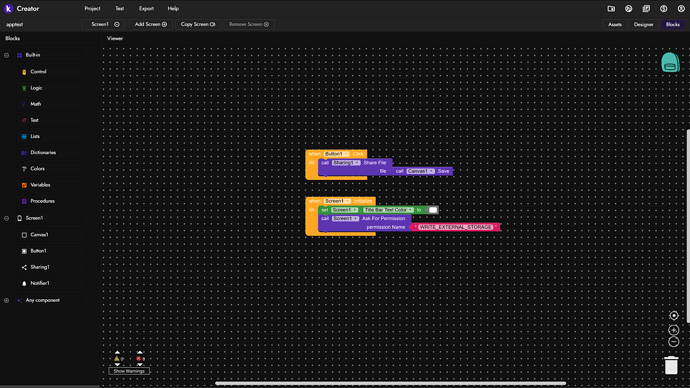Open the Export menu
This screenshot has height=388, width=690.
pos(147,8)
